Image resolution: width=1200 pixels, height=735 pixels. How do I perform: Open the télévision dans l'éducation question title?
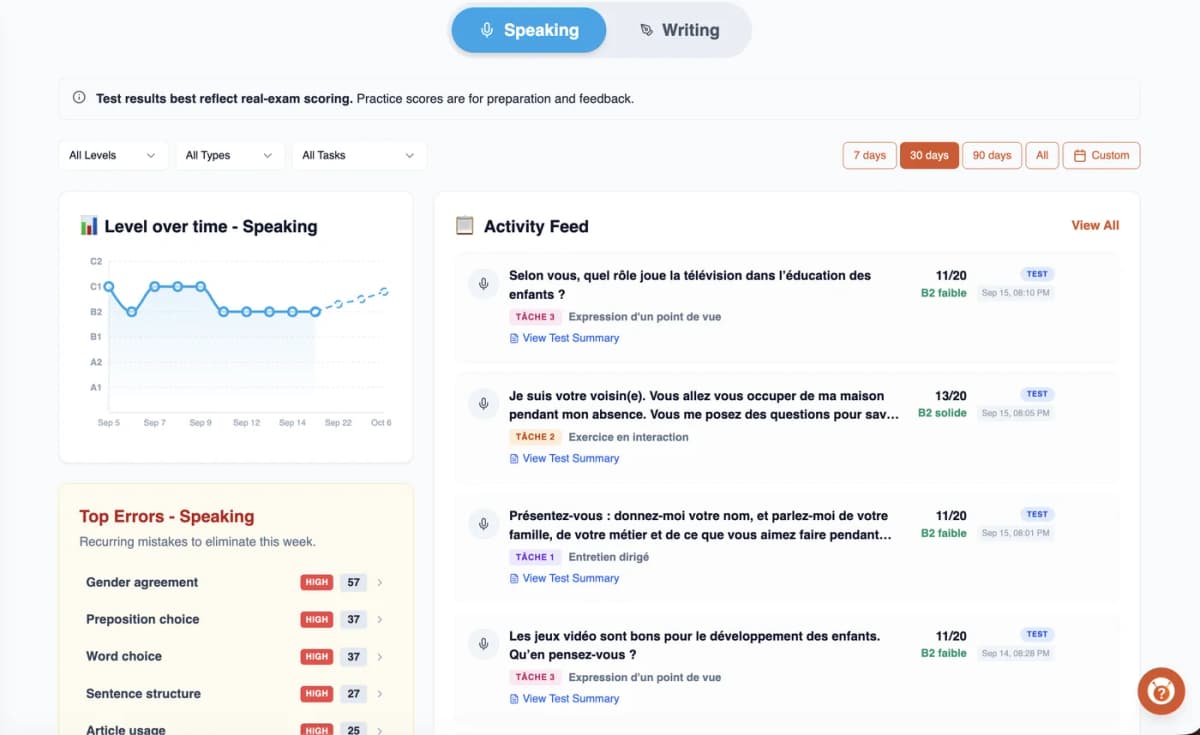[690, 285]
